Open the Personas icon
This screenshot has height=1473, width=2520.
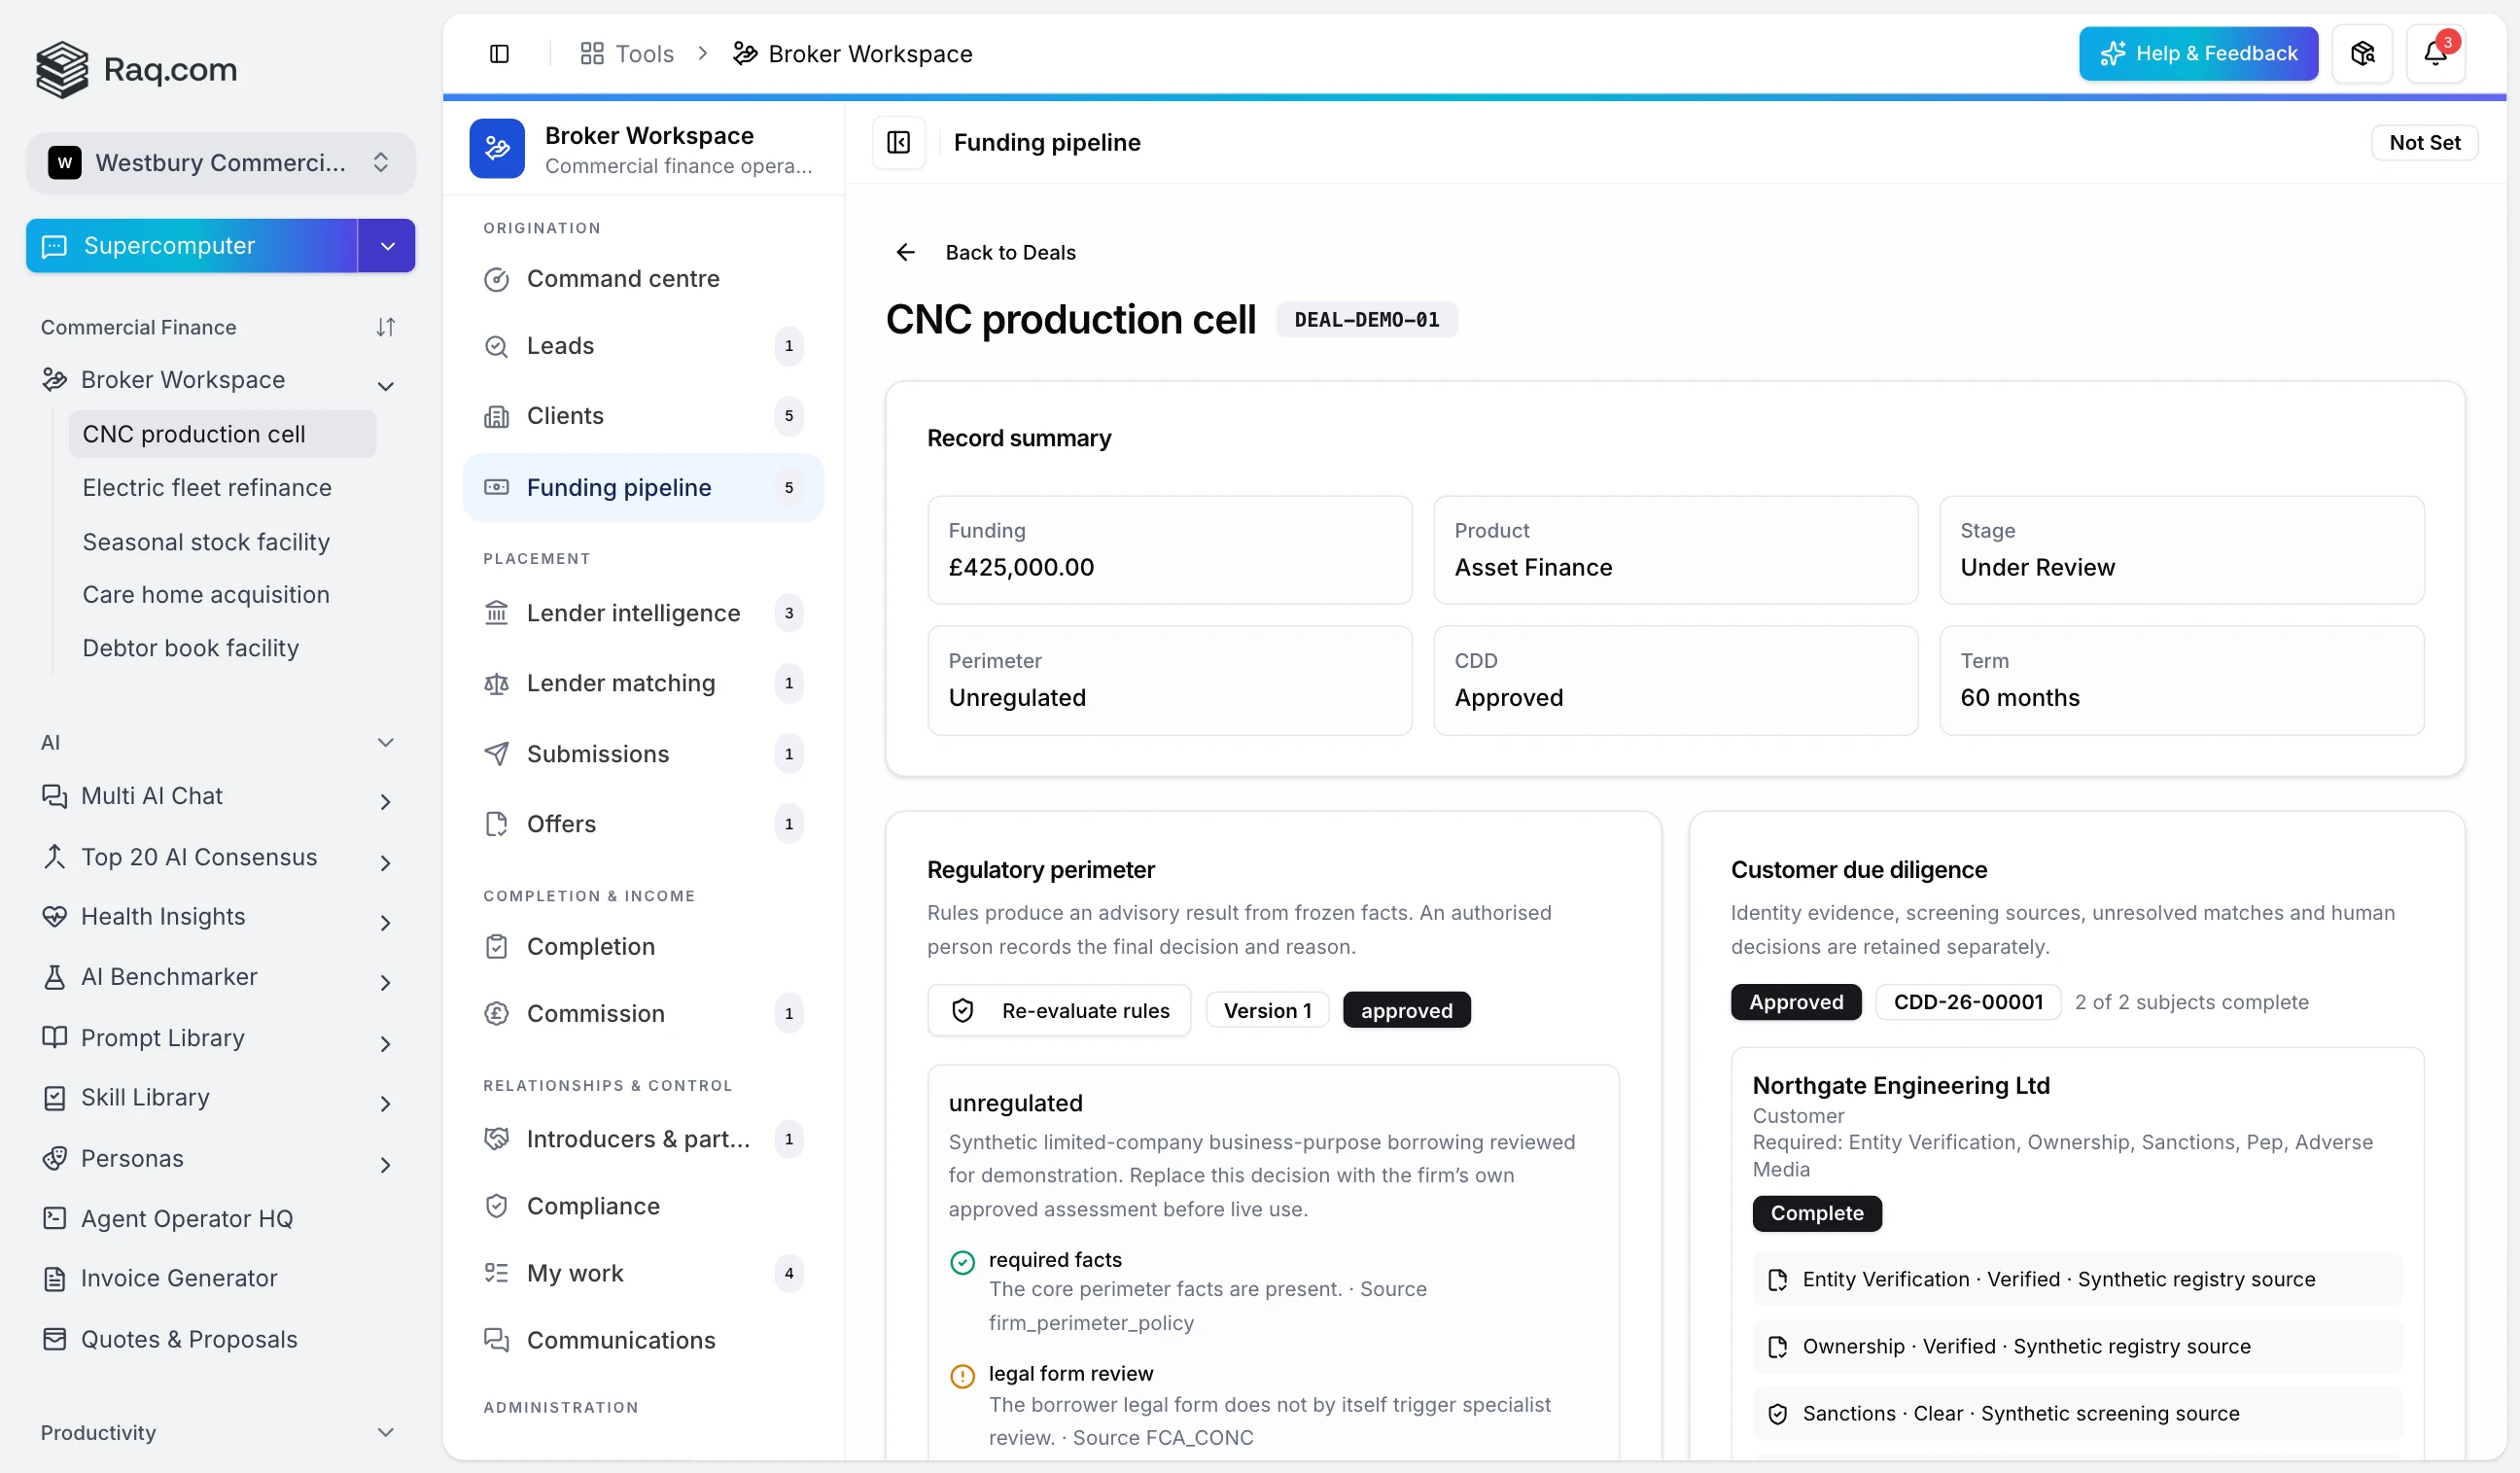click(x=55, y=1158)
